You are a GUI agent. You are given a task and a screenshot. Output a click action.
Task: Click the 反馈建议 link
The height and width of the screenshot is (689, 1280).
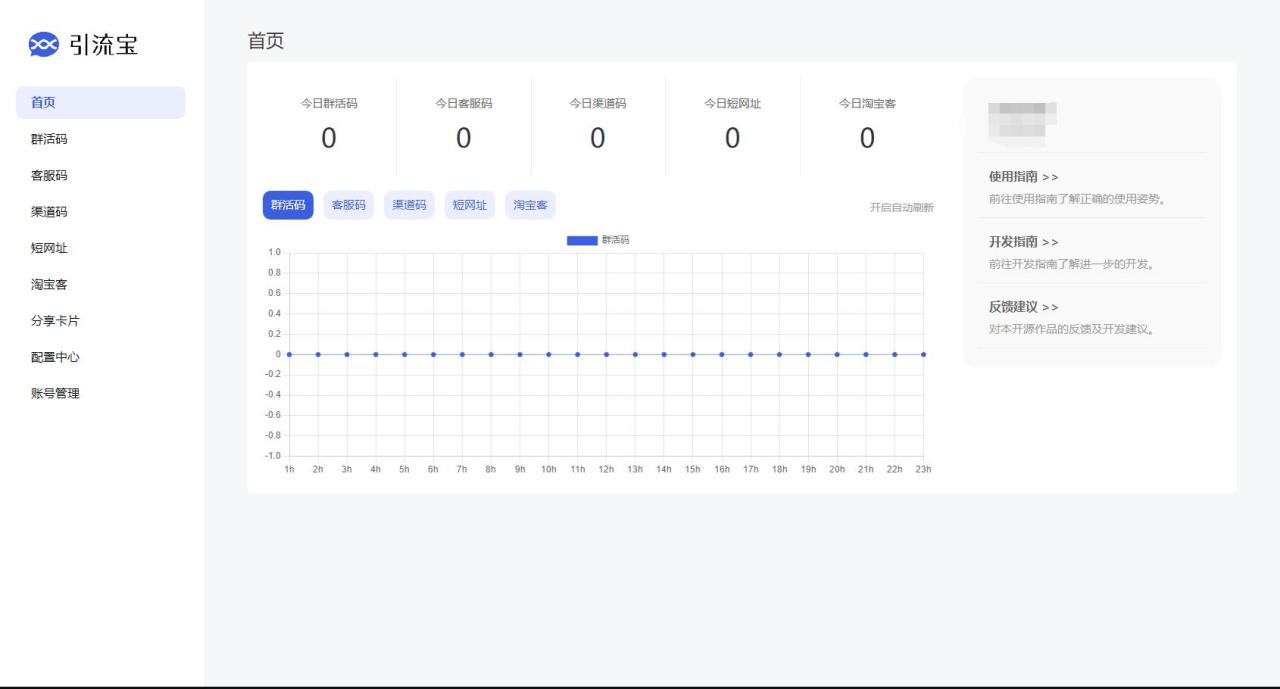pyautogui.click(x=1023, y=307)
